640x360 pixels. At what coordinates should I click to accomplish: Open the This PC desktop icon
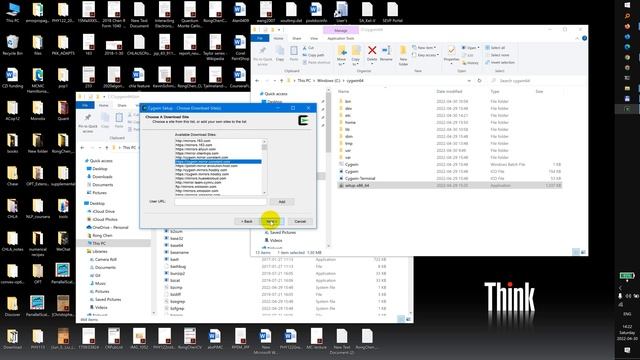point(12,12)
